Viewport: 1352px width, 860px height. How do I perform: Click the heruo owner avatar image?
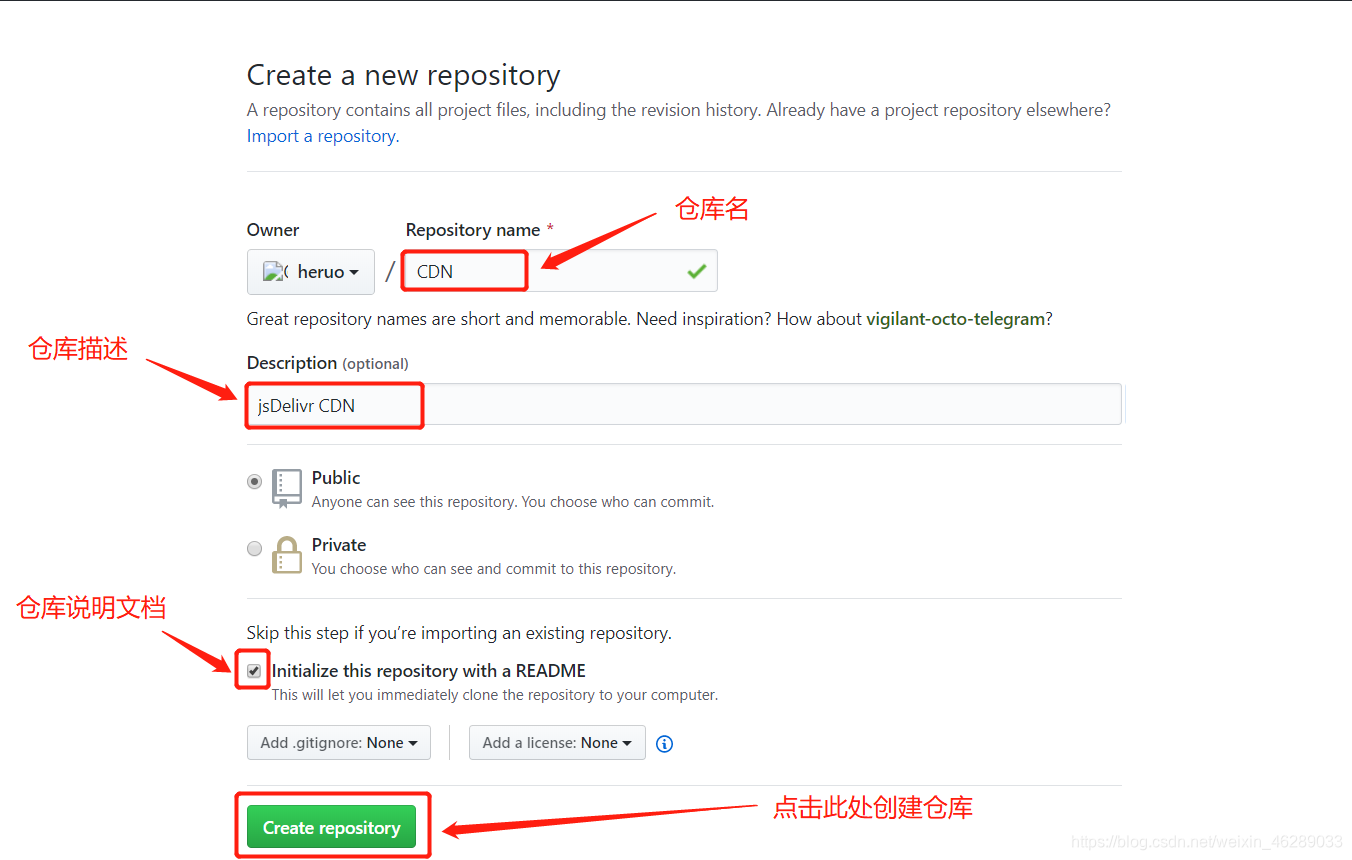[x=275, y=271]
